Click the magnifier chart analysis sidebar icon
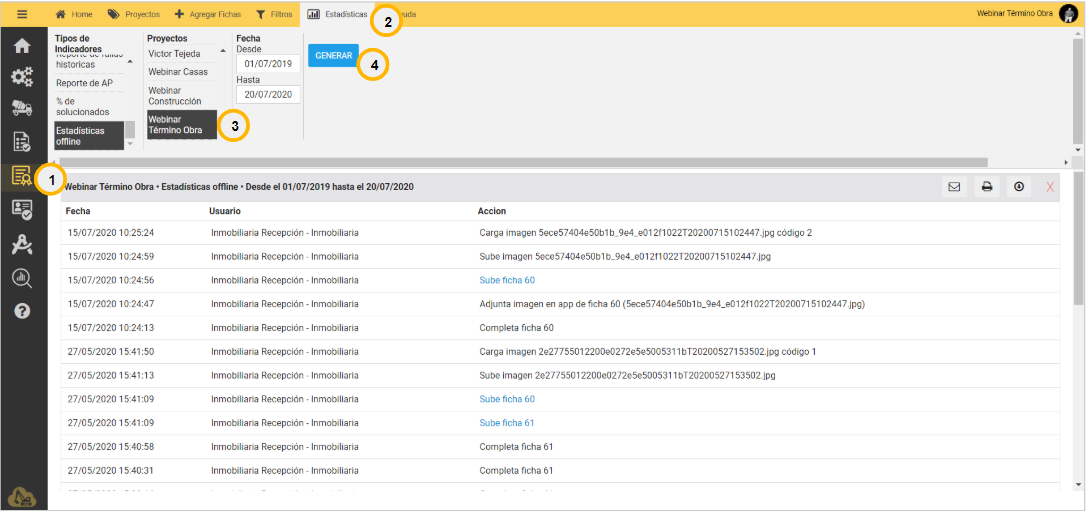The height and width of the screenshot is (514, 1086). tap(22, 278)
